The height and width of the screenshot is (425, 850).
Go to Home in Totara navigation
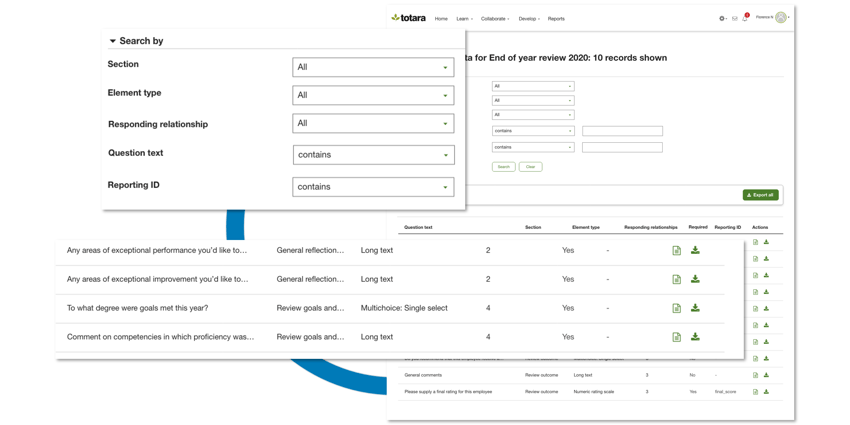(441, 19)
